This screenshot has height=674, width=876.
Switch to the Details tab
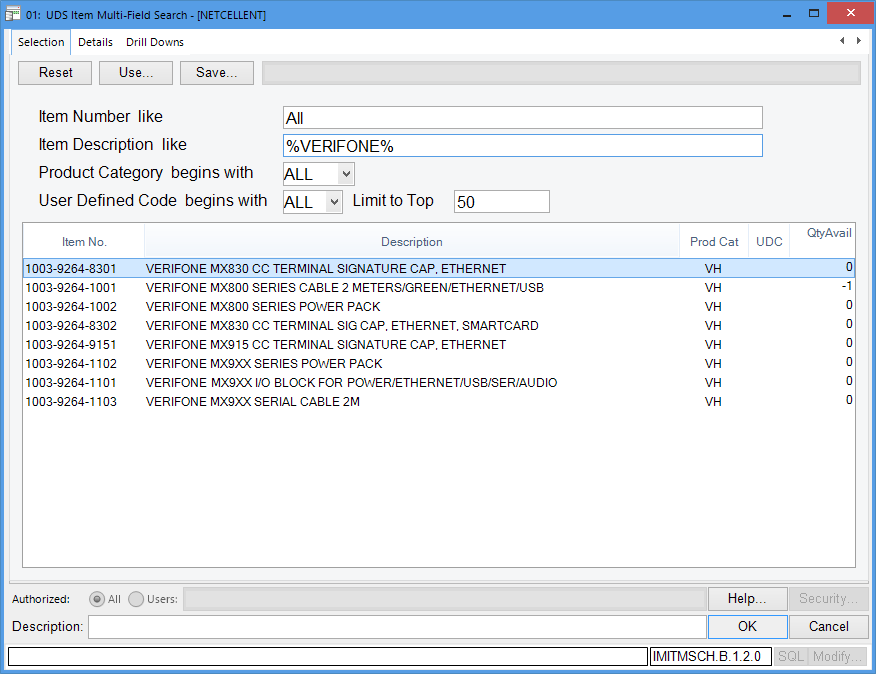95,42
